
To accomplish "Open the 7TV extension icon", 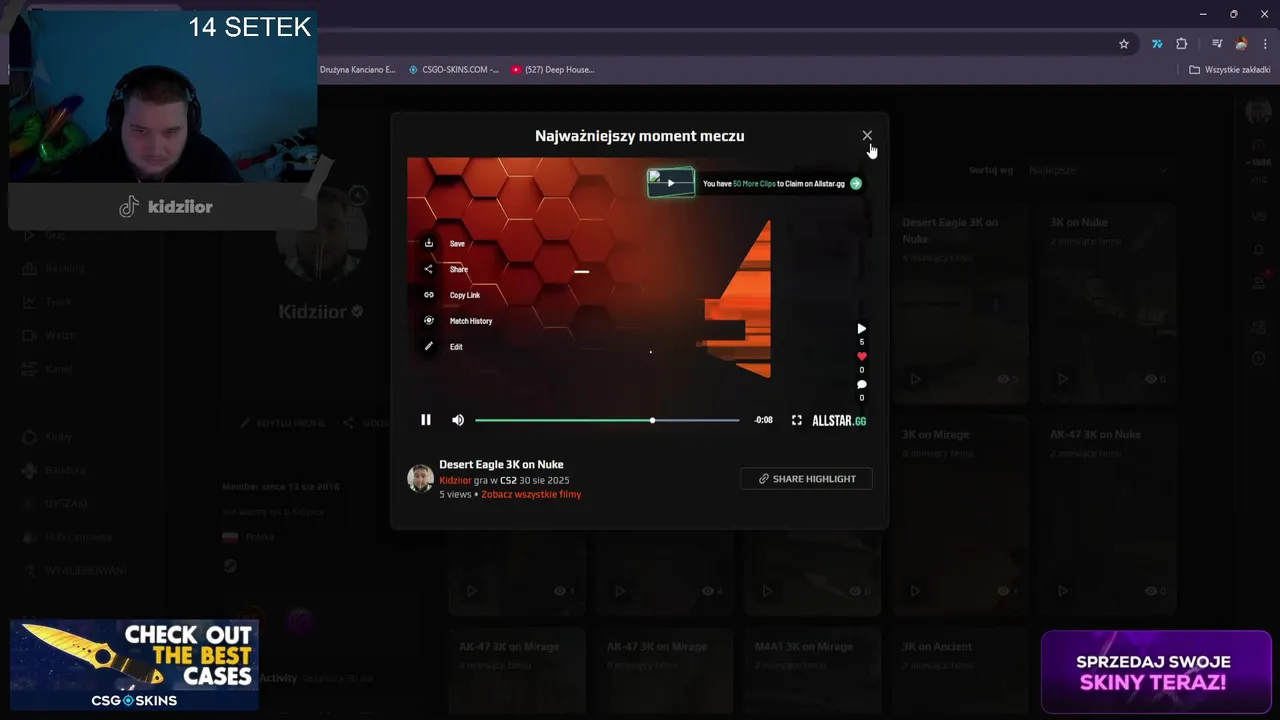I will (1157, 44).
